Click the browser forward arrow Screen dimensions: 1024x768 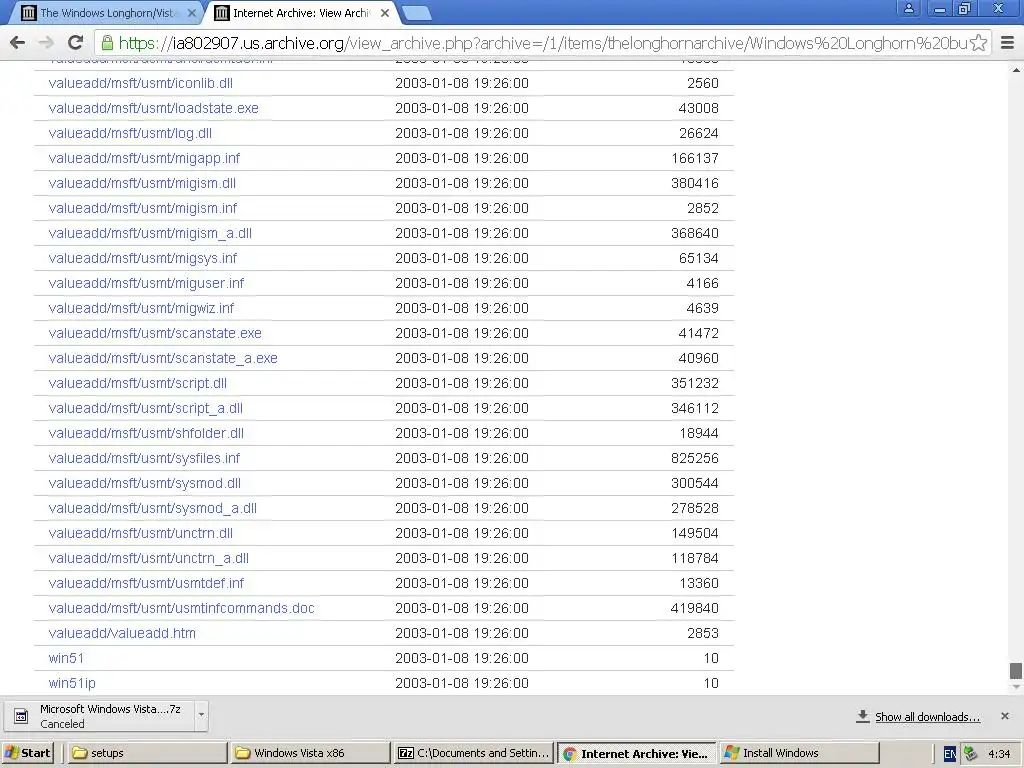pyautogui.click(x=46, y=43)
